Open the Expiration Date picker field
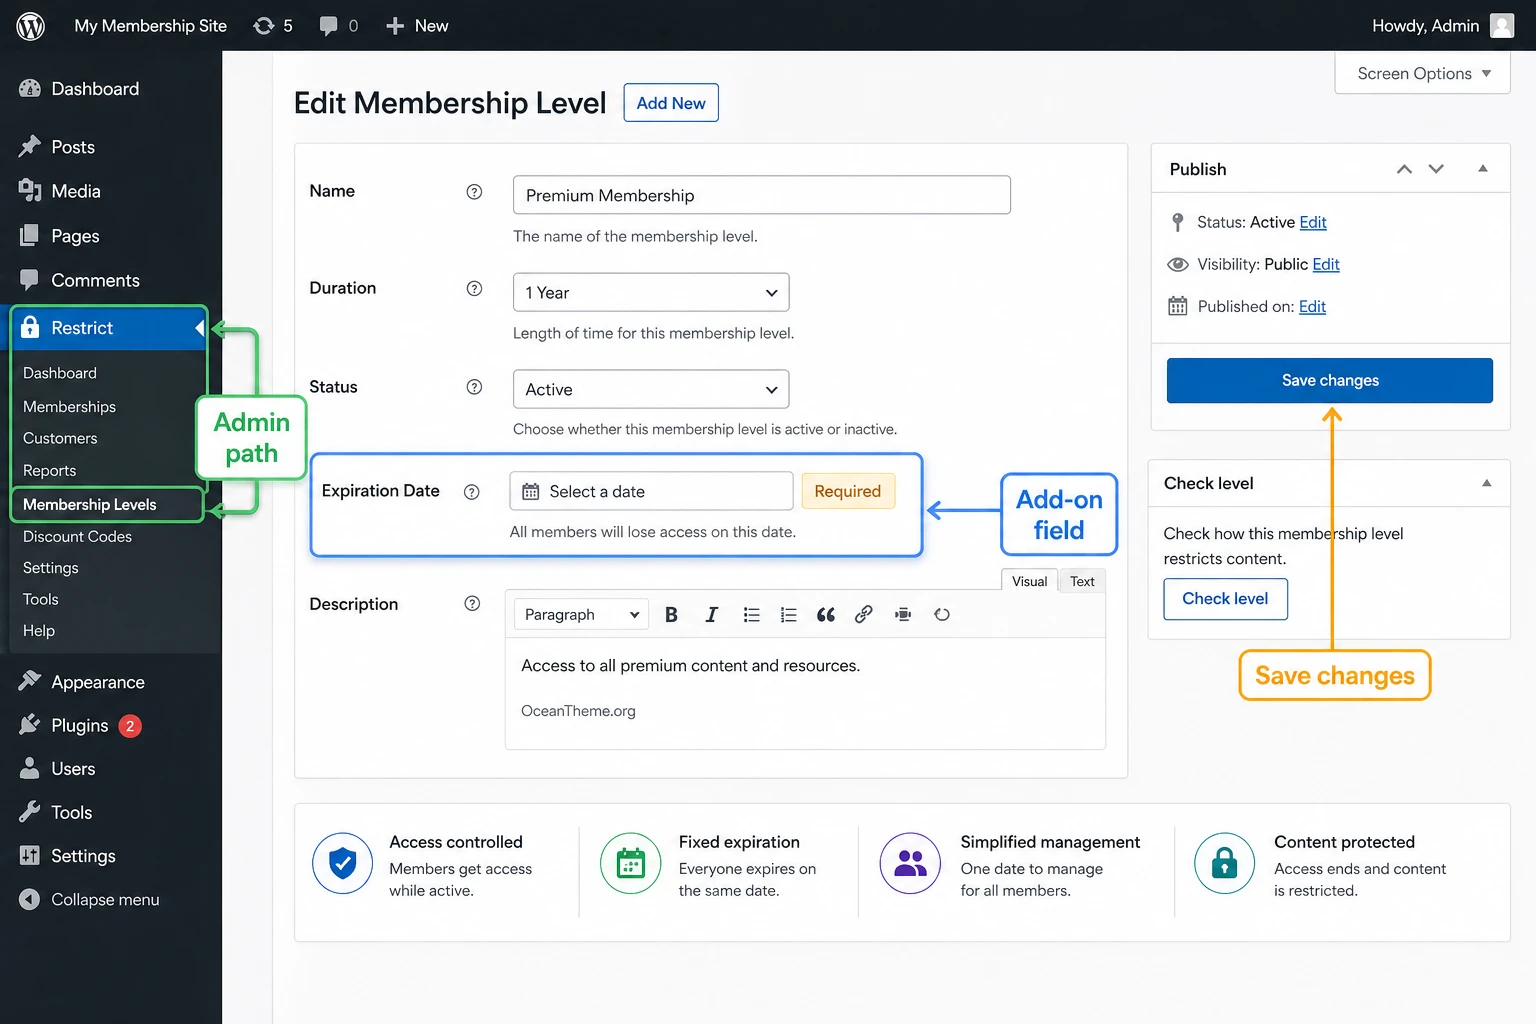The width and height of the screenshot is (1536, 1024). pos(651,491)
